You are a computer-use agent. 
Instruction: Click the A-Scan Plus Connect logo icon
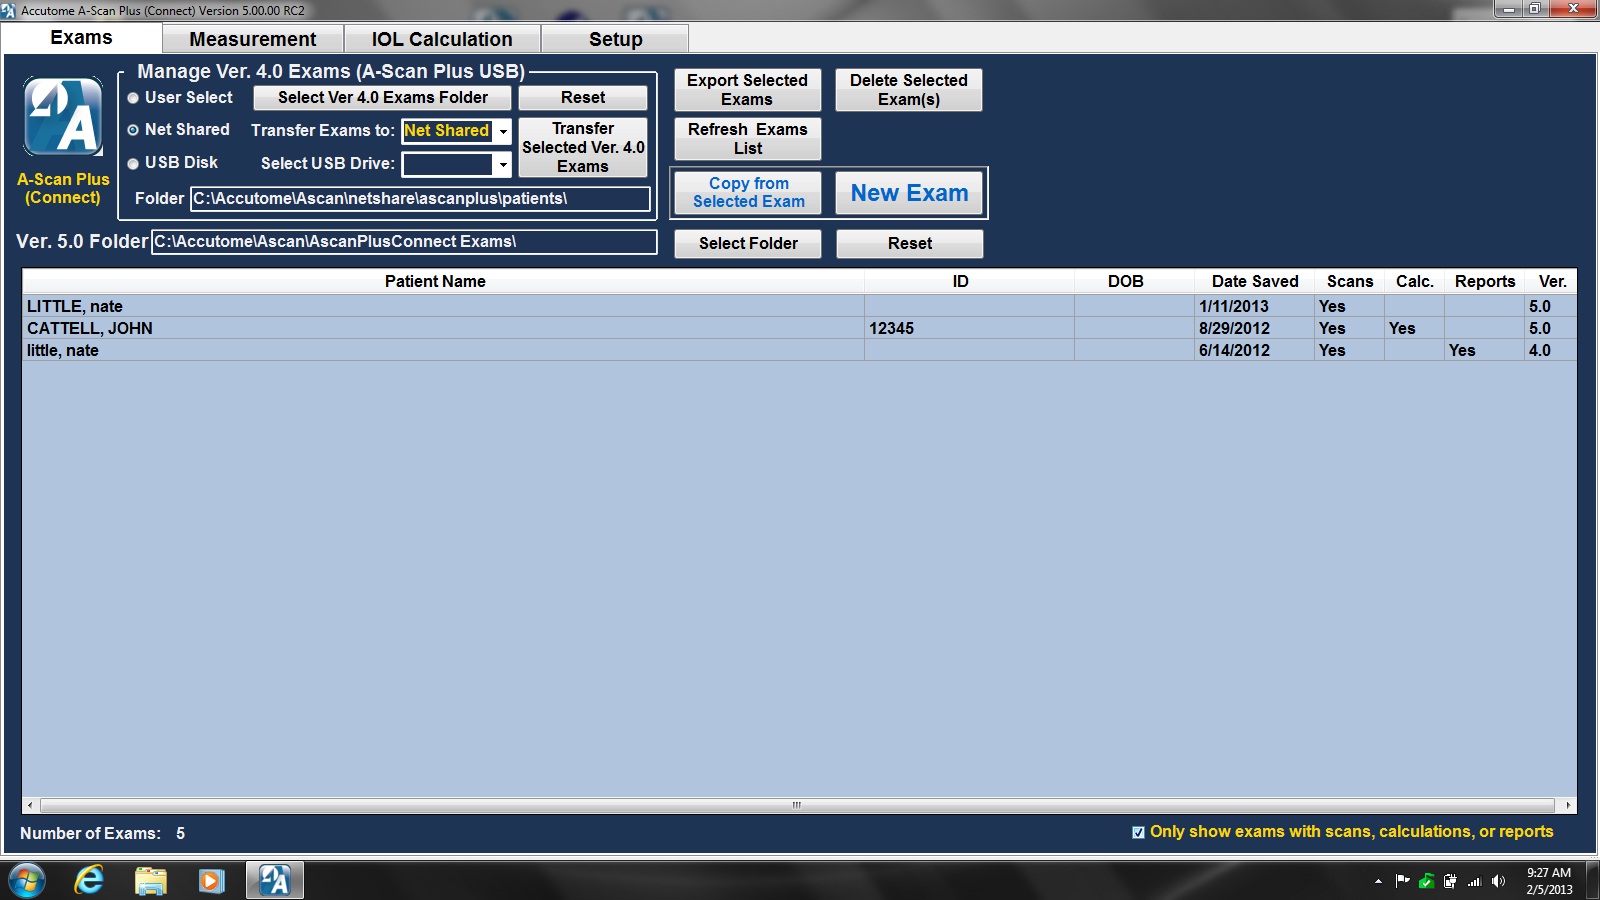point(63,116)
